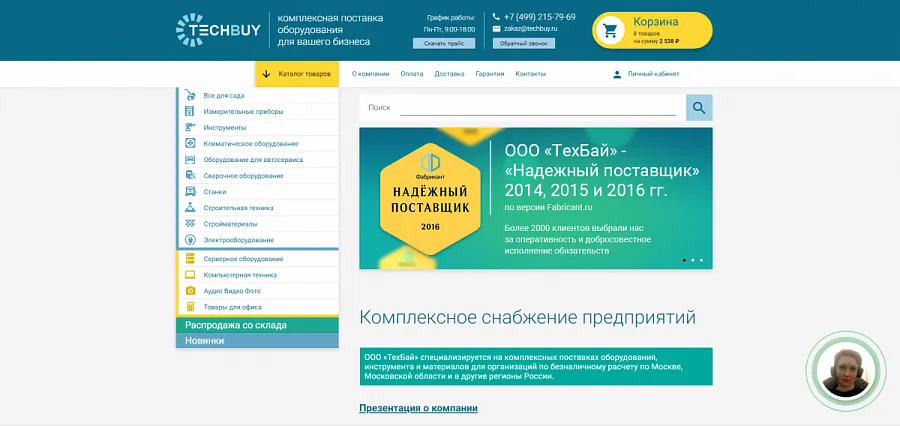Open Климатическое оборудование category
Screen dimensions: 900x426
251,144
